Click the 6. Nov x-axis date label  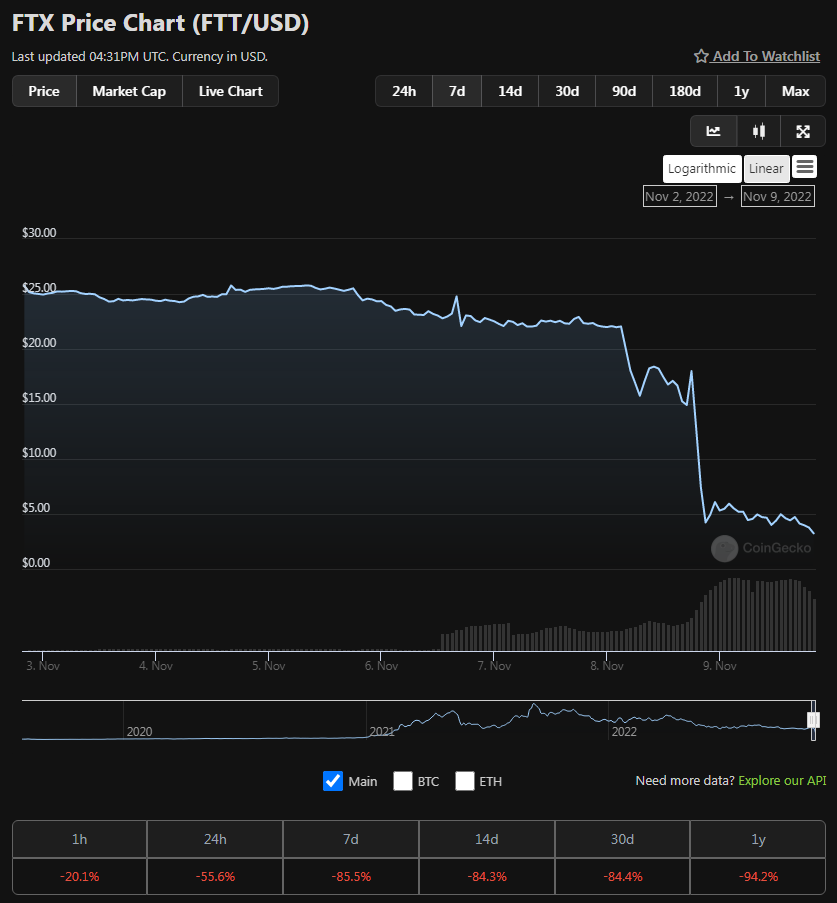(381, 666)
